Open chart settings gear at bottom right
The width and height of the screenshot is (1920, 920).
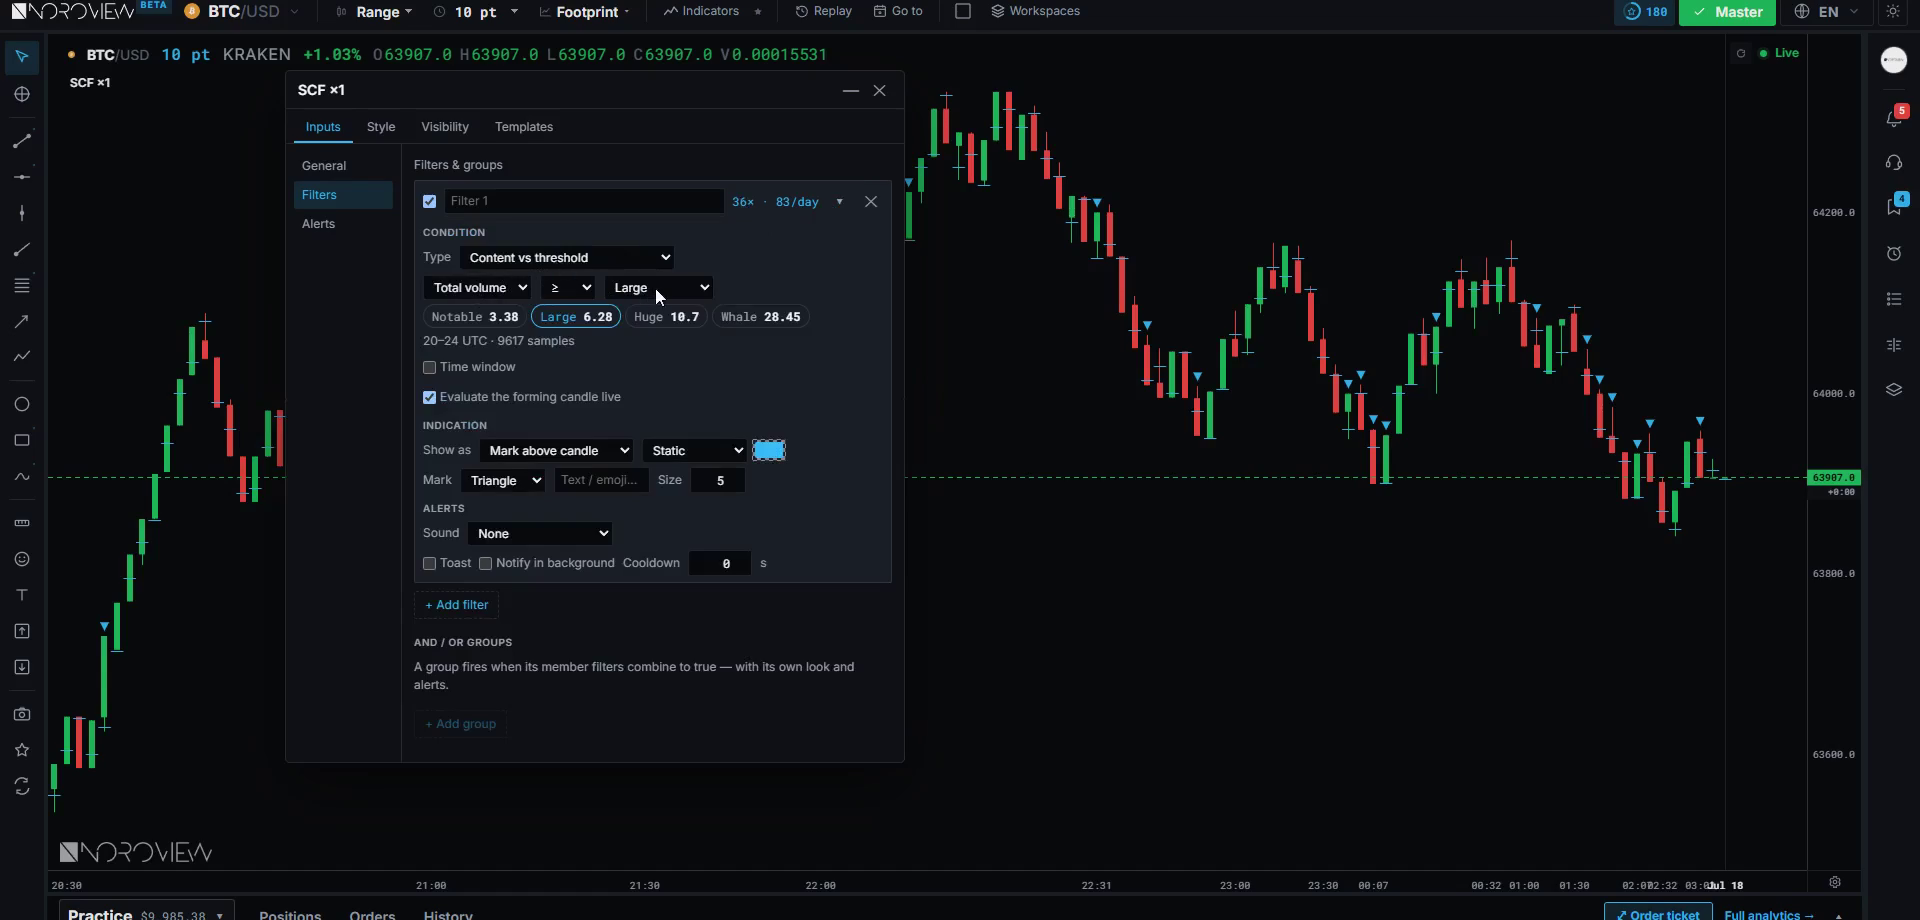[x=1835, y=882]
